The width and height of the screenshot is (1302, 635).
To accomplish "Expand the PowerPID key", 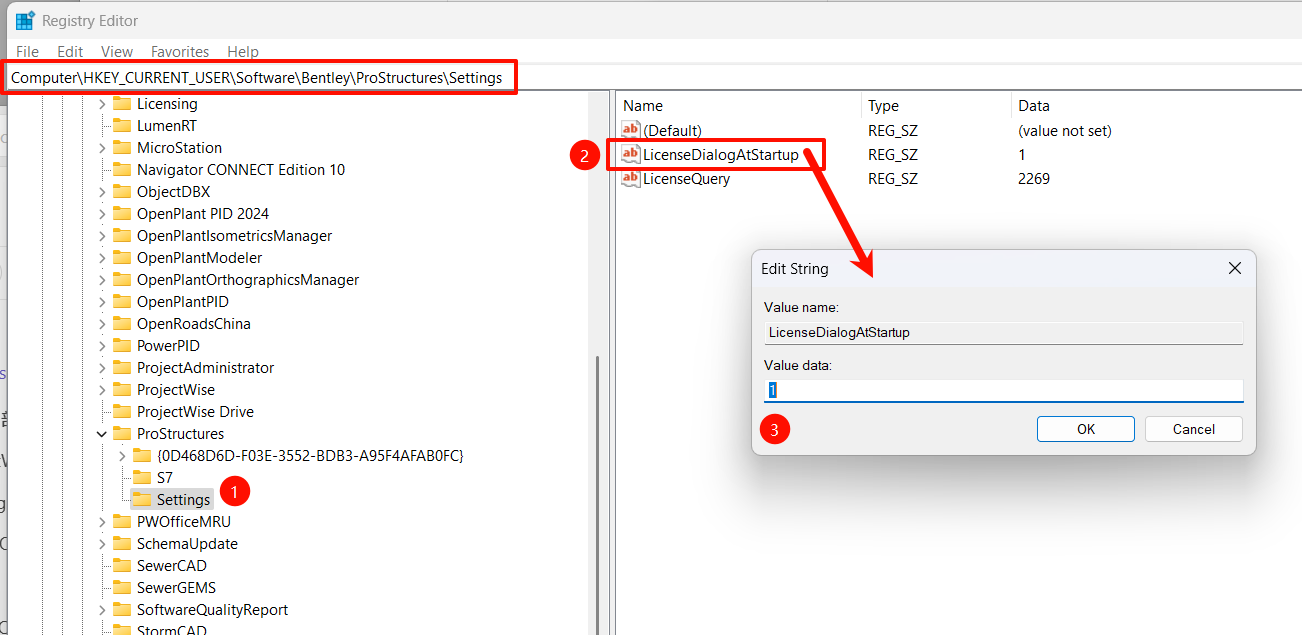I will click(102, 346).
